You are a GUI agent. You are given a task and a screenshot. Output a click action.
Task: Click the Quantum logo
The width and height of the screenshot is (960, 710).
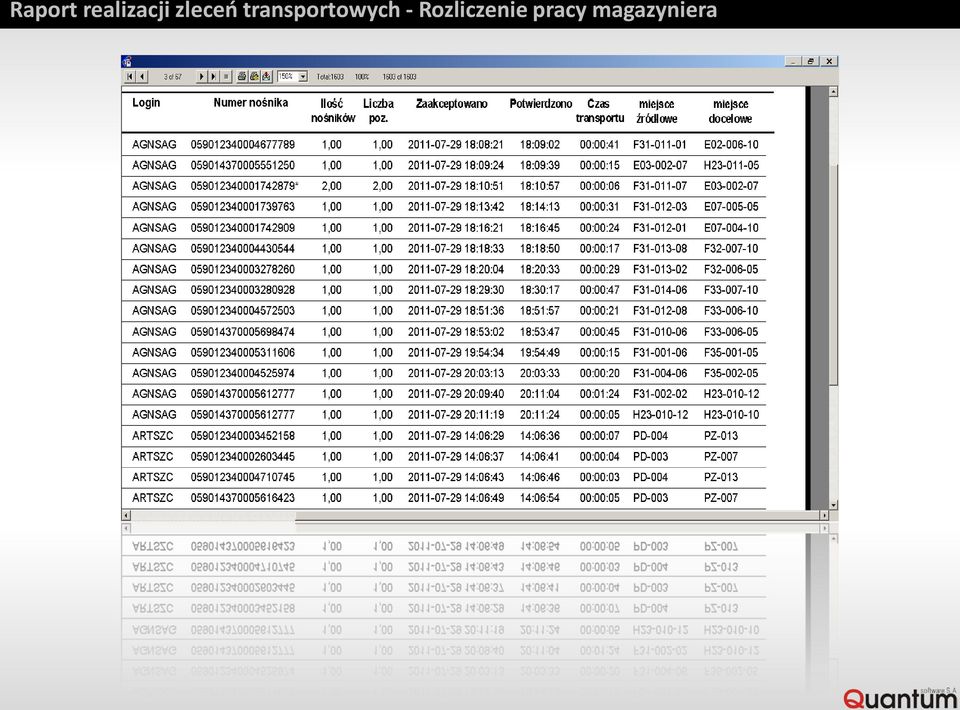(x=900, y=698)
